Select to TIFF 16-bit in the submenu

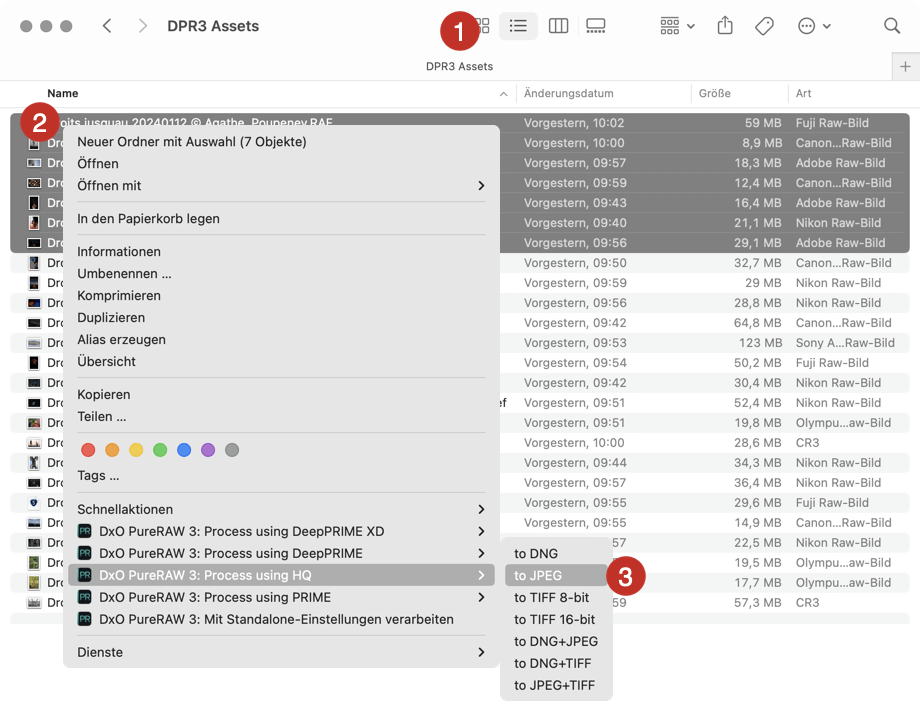[556, 619]
